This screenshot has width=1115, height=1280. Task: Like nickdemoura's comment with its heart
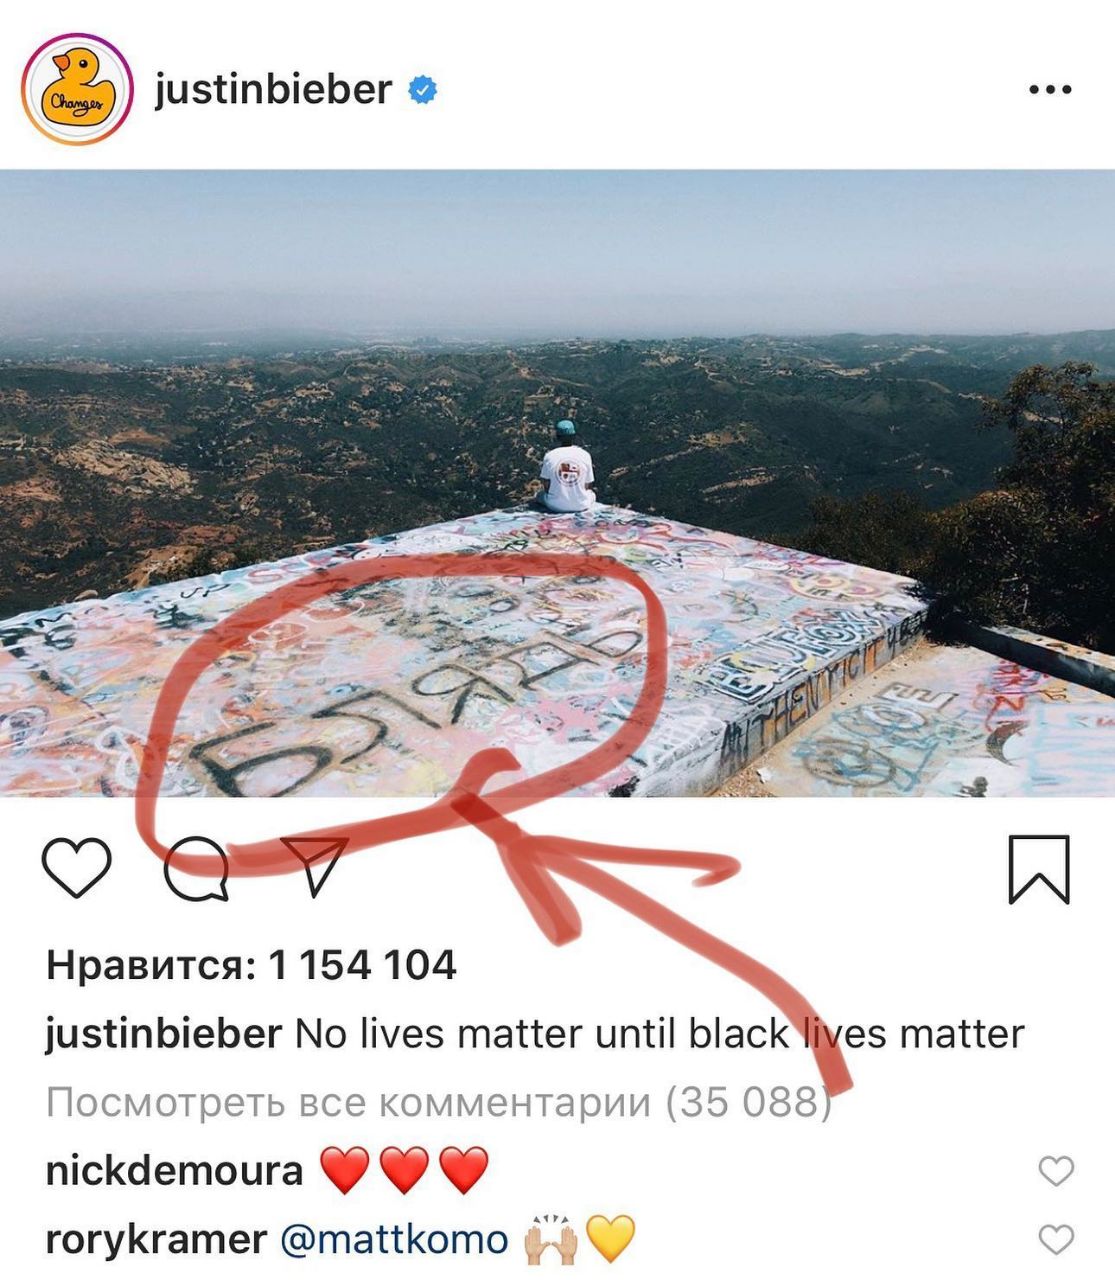point(1056,1171)
